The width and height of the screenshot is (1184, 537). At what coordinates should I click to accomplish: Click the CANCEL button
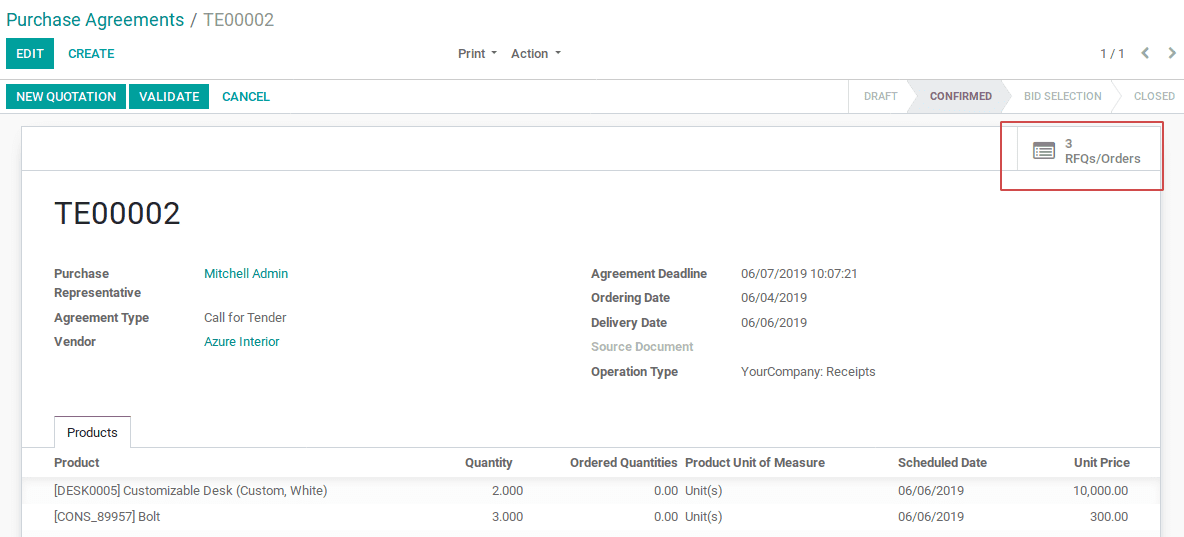click(246, 97)
